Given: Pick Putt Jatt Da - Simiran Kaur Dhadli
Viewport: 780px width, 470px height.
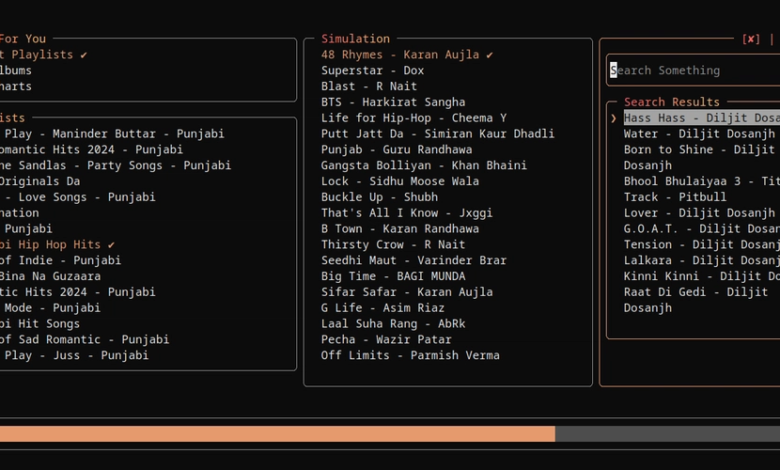Looking at the screenshot, I should 437,134.
